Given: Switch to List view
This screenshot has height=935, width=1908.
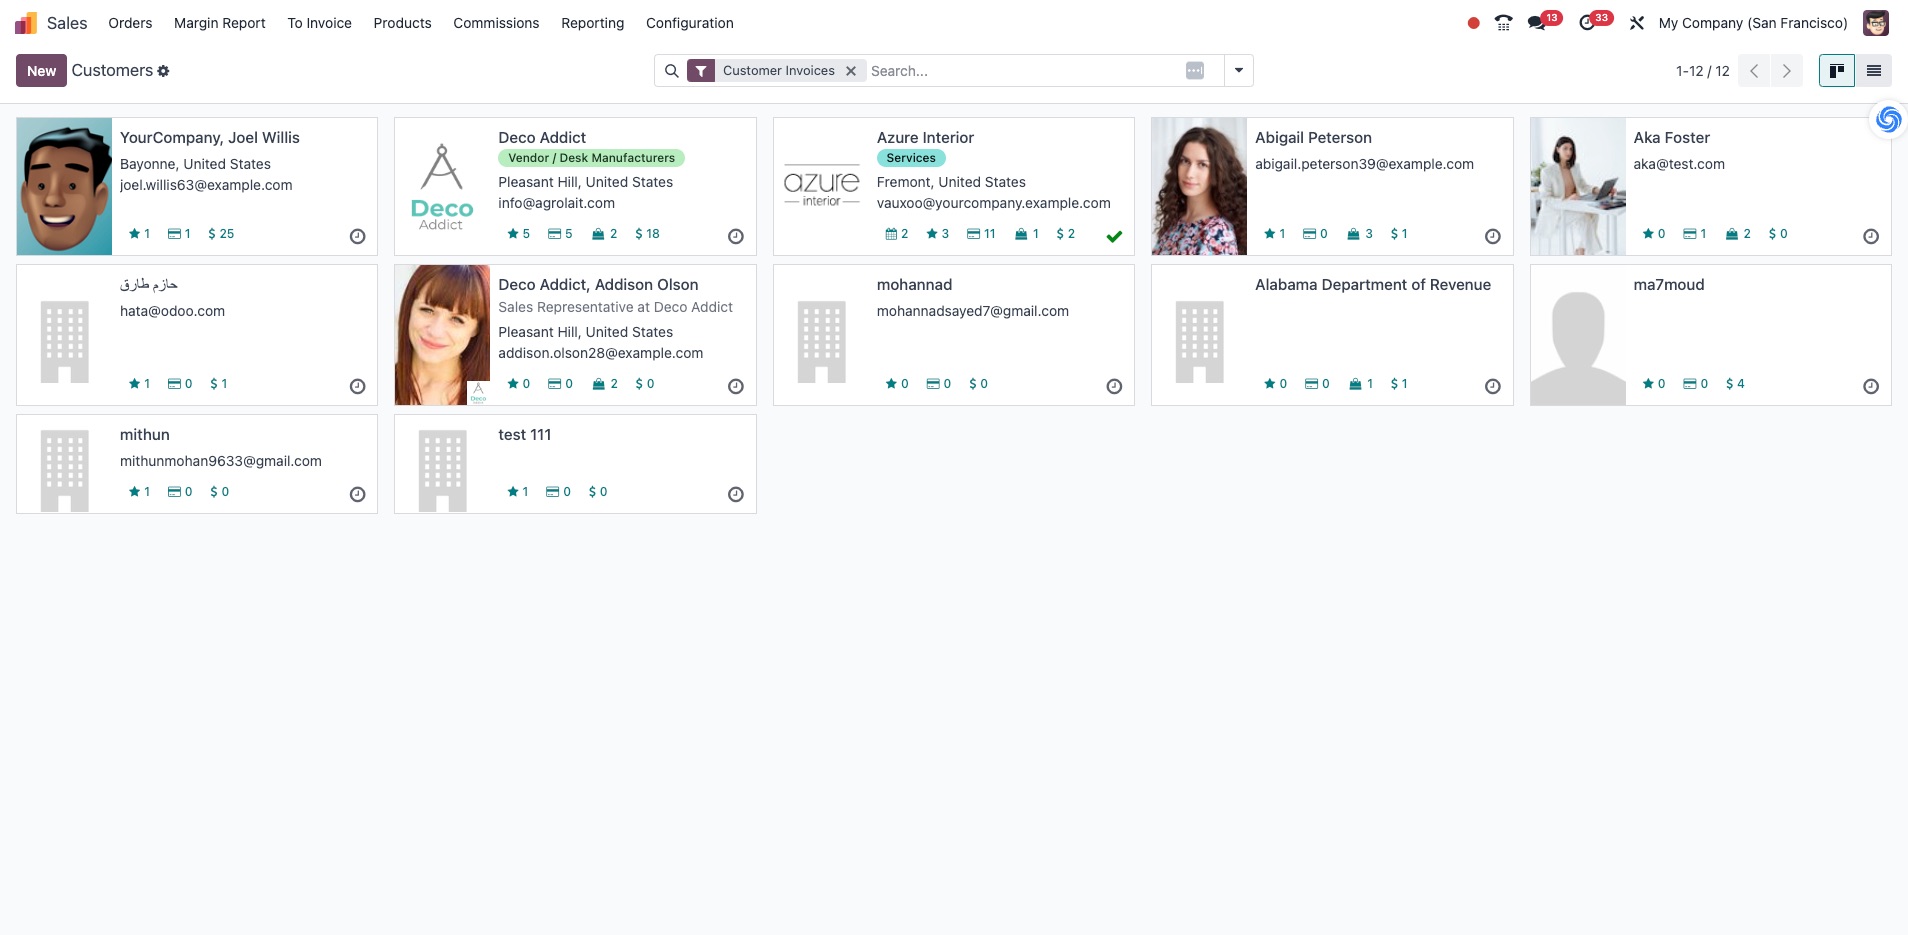Looking at the screenshot, I should (1874, 71).
